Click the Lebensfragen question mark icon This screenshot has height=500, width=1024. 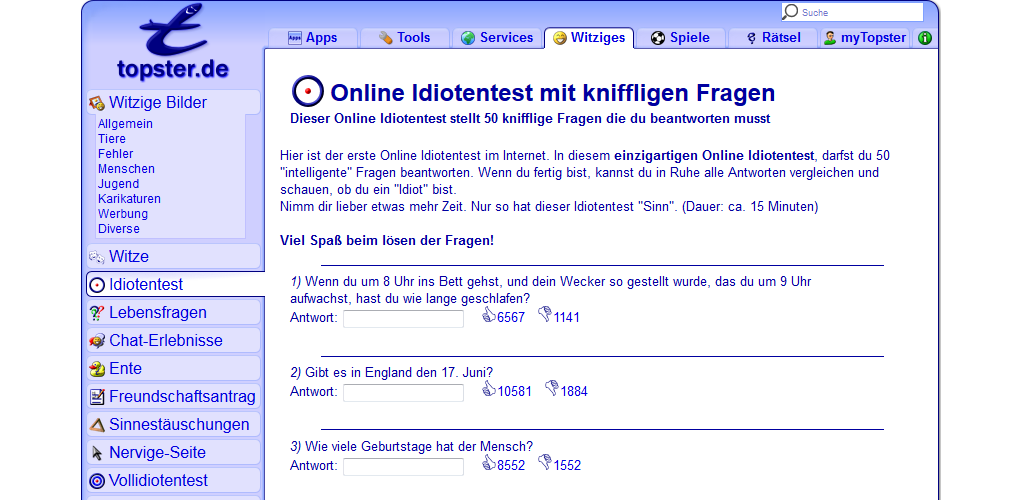[x=97, y=313]
